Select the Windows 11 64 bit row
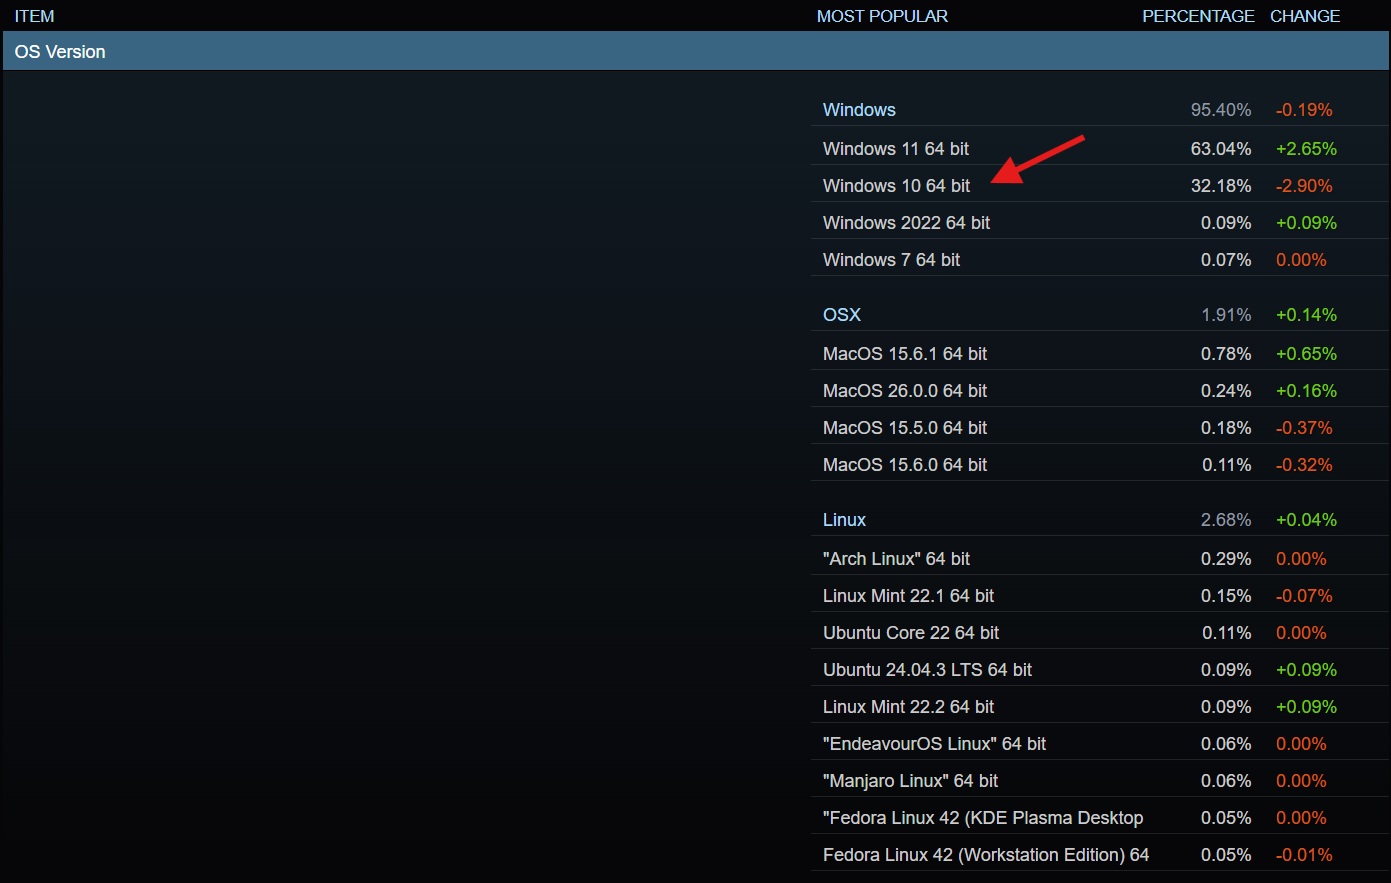The image size is (1391, 883). pos(896,149)
